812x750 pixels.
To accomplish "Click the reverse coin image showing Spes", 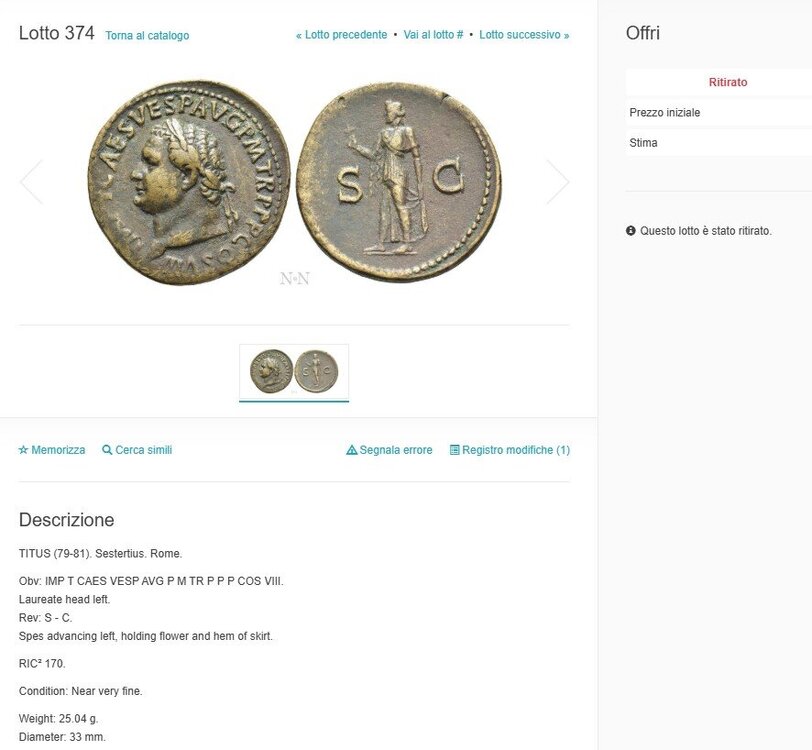I will pyautogui.click(x=399, y=180).
